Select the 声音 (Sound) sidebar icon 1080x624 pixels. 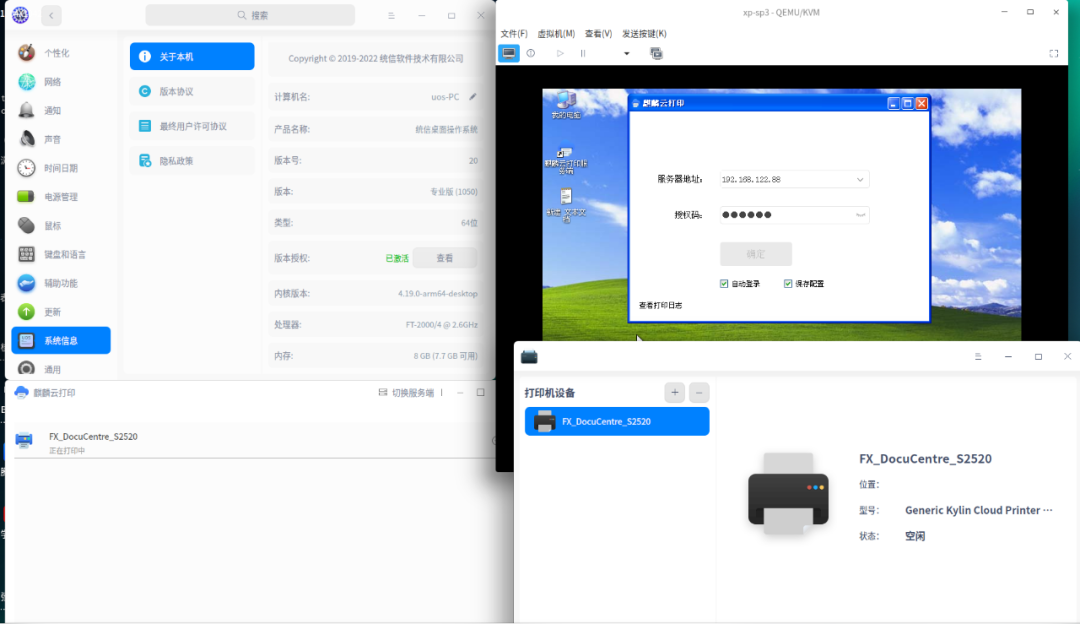click(x=25, y=139)
